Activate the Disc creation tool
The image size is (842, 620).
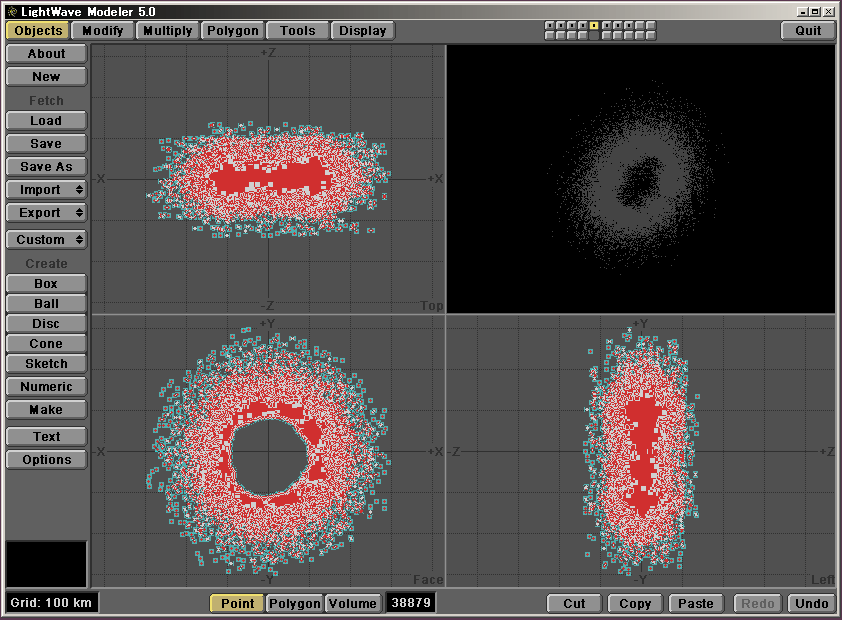[x=46, y=324]
